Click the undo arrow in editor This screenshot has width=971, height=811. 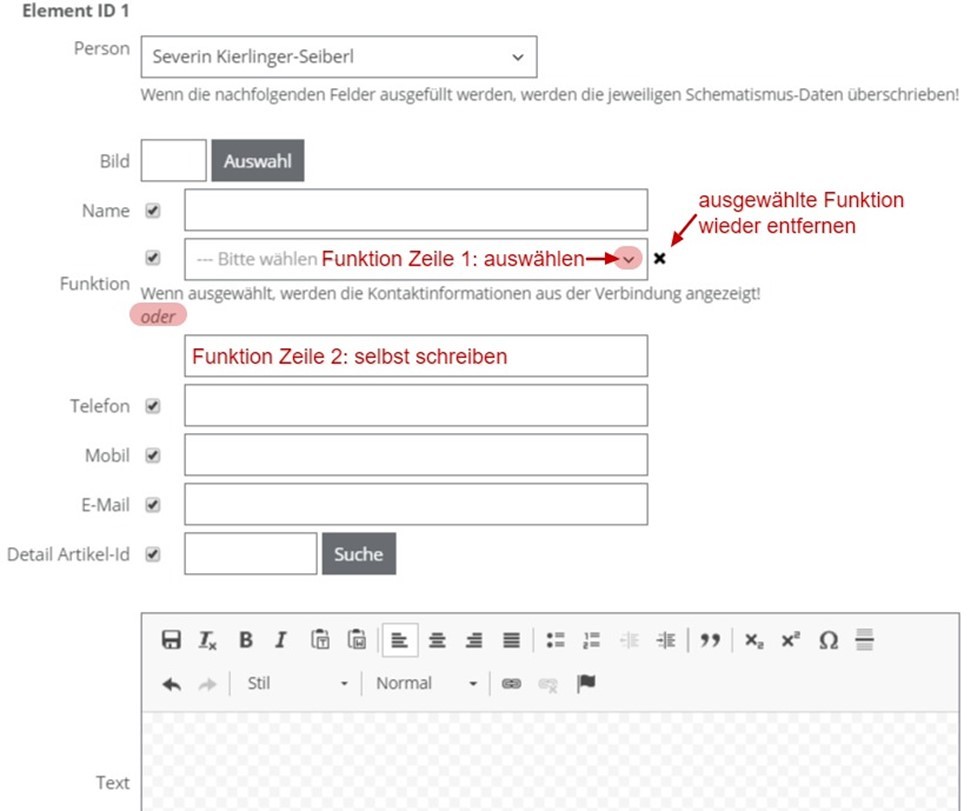point(171,684)
